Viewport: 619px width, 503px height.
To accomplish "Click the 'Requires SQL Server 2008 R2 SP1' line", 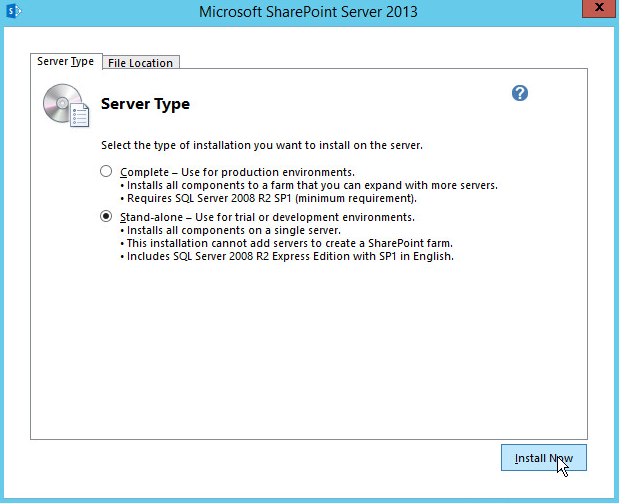I will 271,198.
